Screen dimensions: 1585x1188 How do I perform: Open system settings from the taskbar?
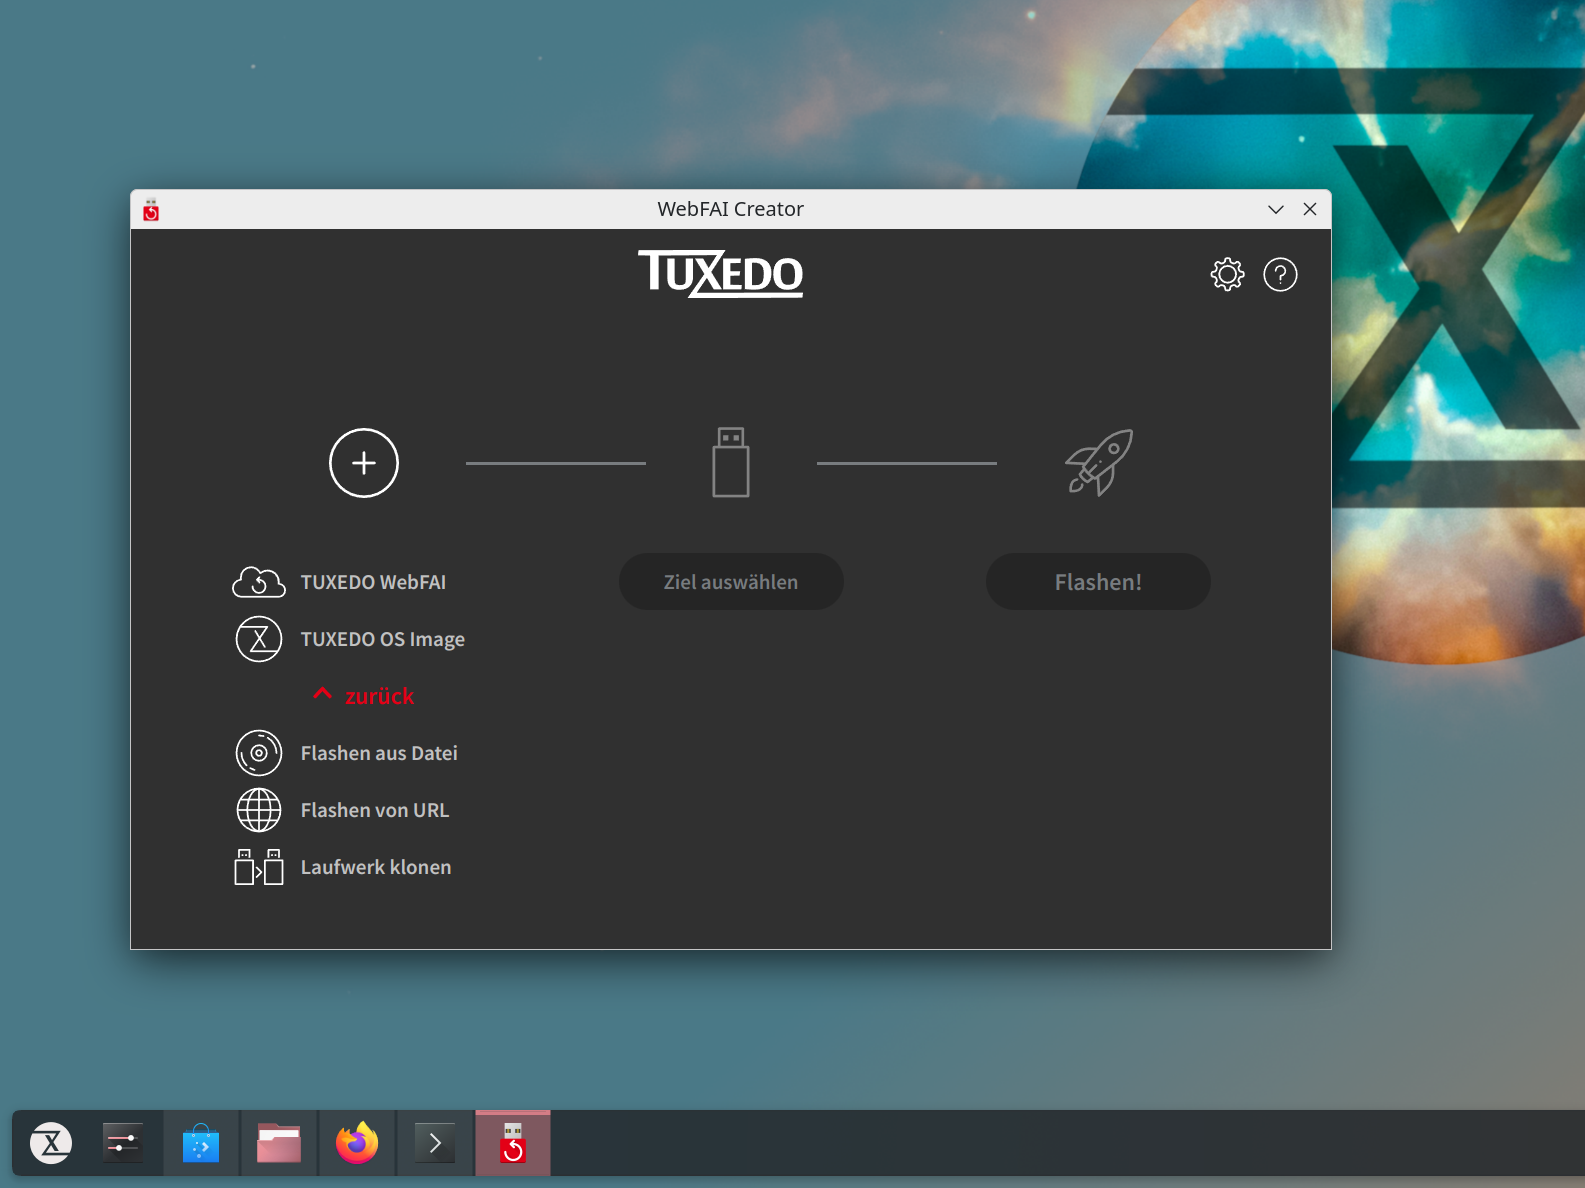pyautogui.click(x=123, y=1143)
